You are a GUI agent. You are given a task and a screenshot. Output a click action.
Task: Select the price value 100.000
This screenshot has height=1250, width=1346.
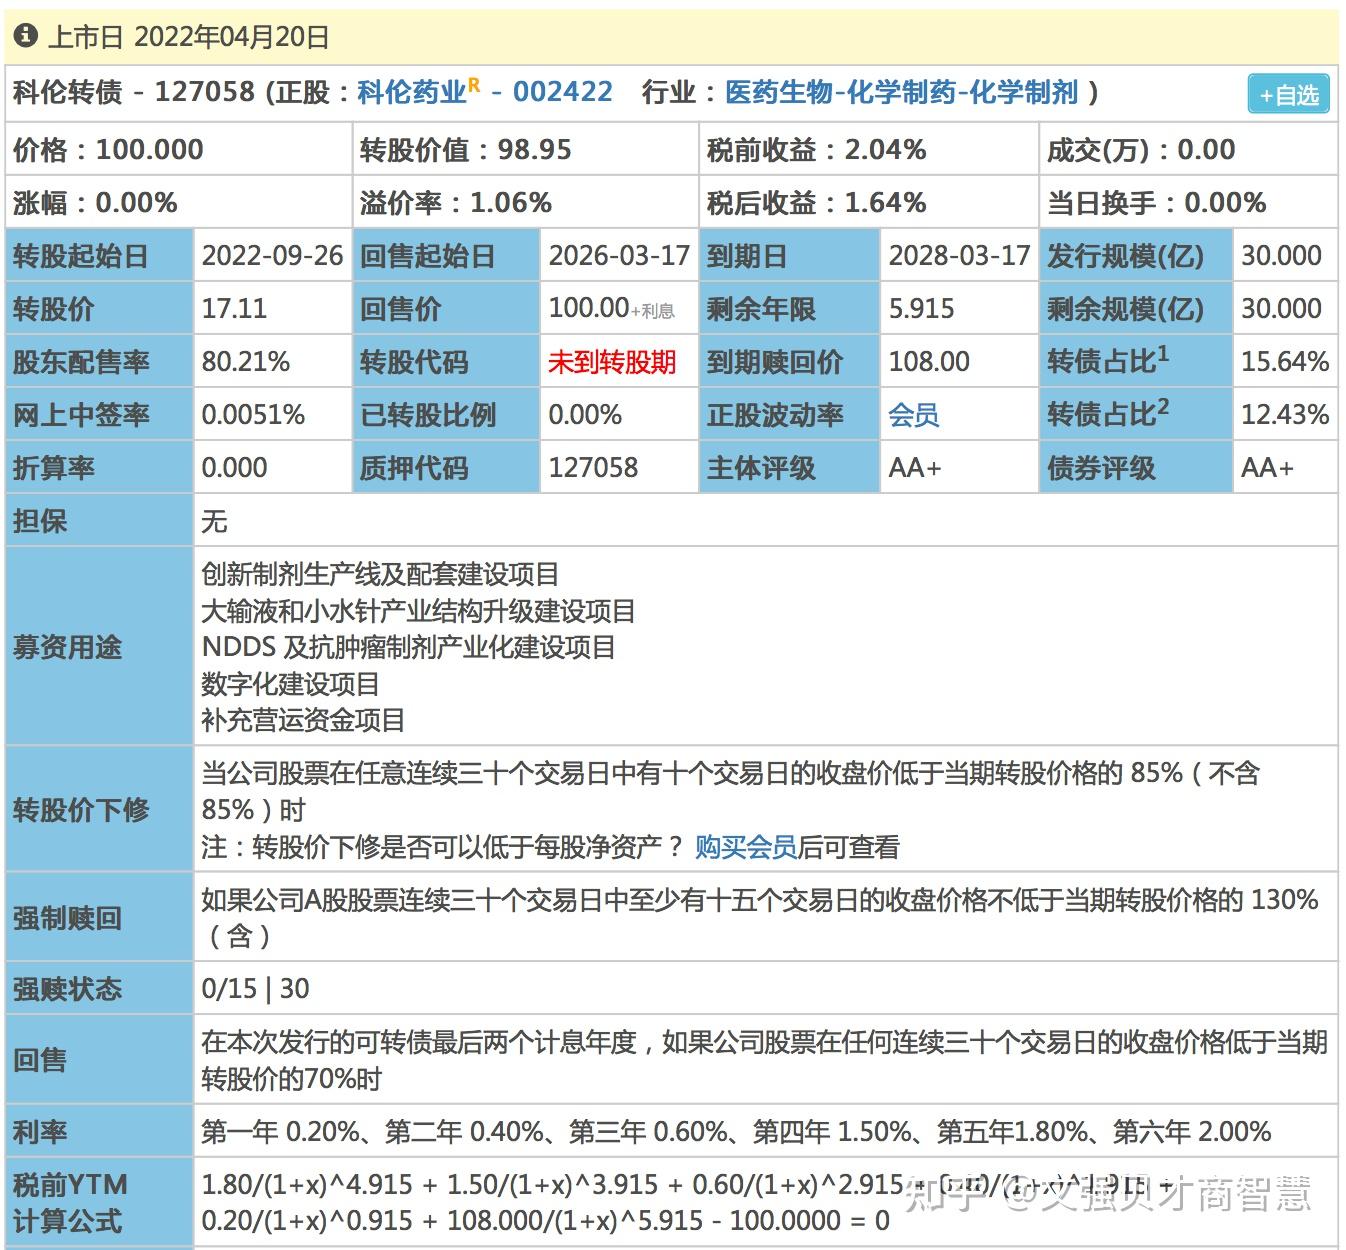pos(149,150)
